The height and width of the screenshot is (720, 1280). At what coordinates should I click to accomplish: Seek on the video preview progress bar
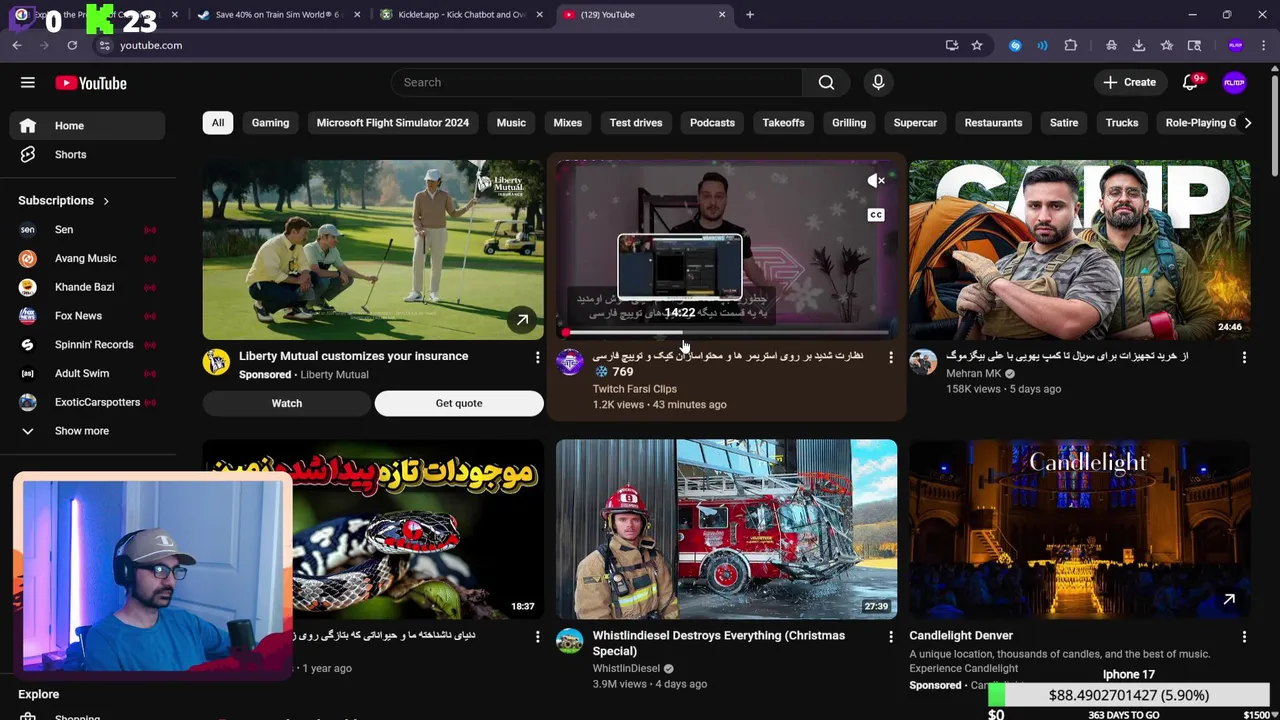[x=727, y=332]
